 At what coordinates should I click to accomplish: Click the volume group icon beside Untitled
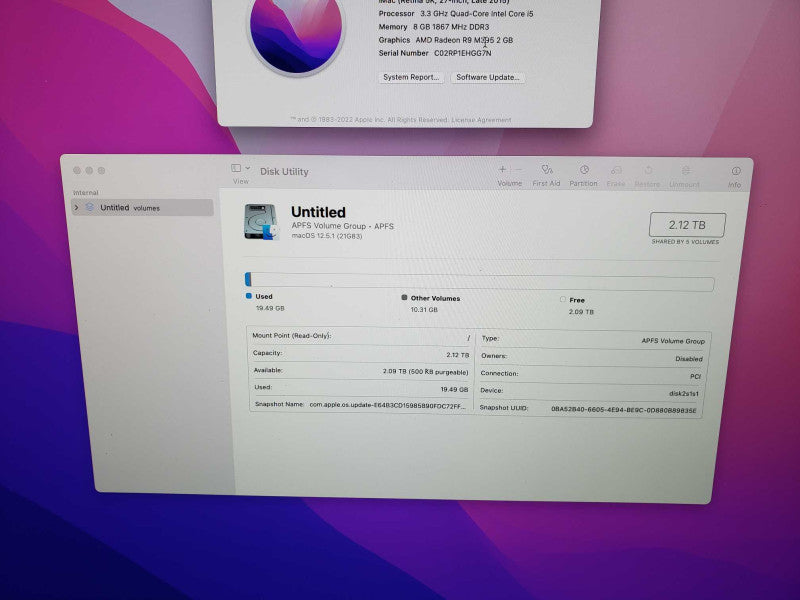tap(90, 207)
